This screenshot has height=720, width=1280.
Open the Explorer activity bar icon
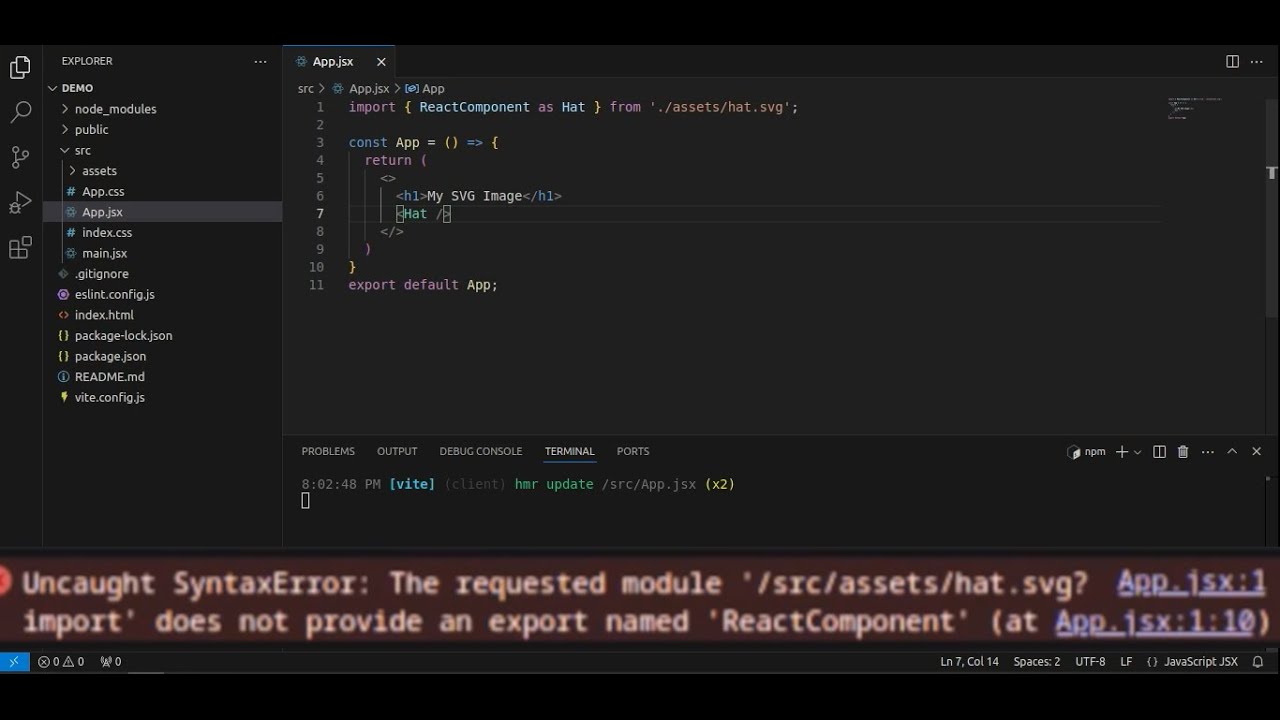pyautogui.click(x=20, y=68)
